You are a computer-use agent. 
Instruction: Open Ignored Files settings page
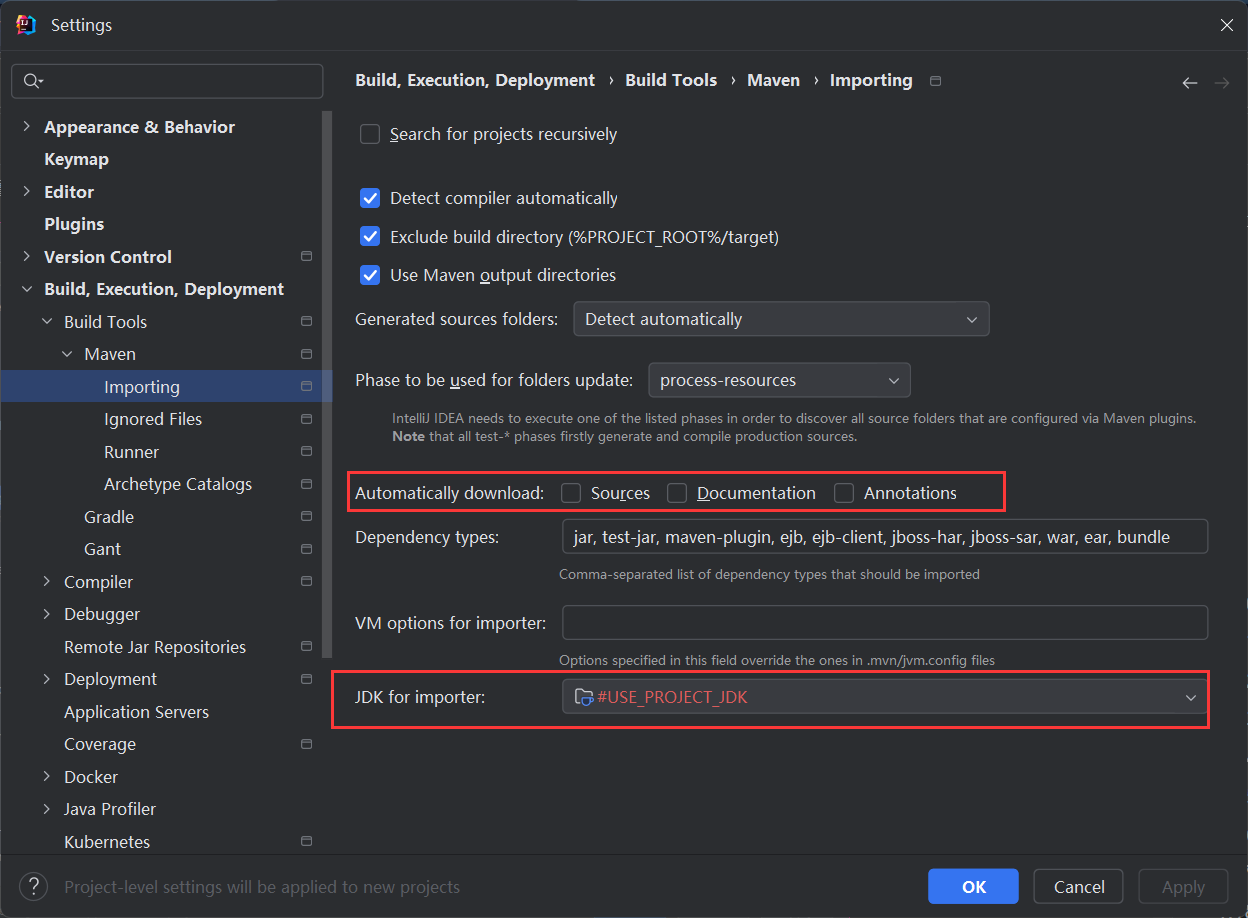153,419
